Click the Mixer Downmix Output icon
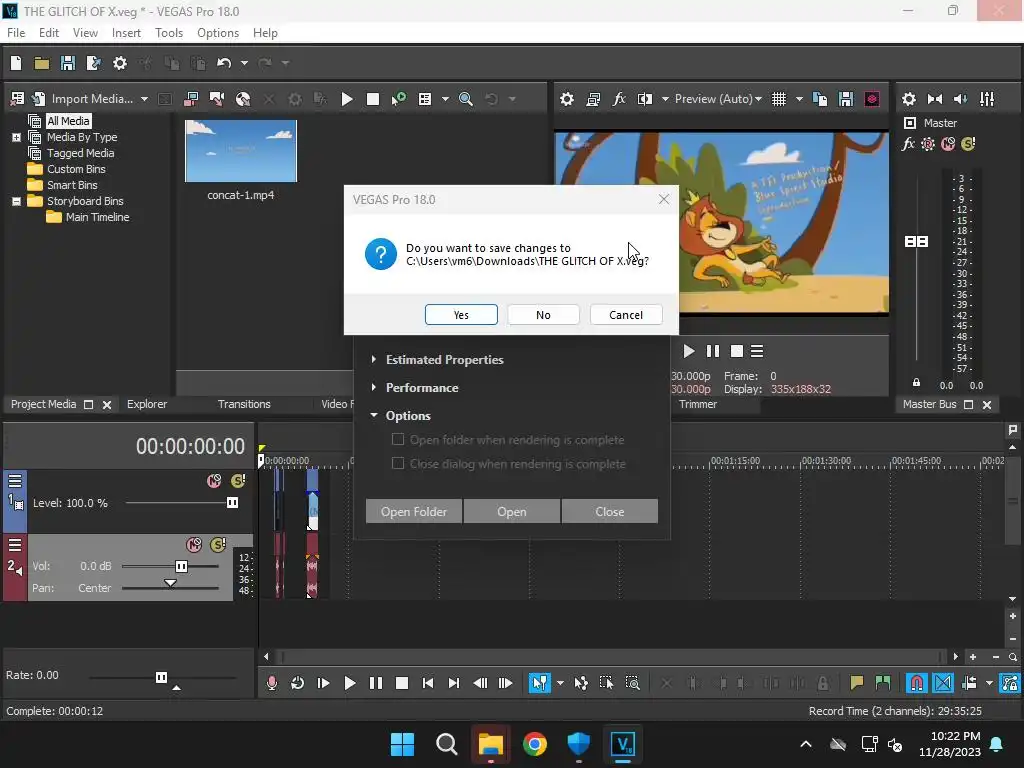Image resolution: width=1024 pixels, height=768 pixels. (x=935, y=99)
